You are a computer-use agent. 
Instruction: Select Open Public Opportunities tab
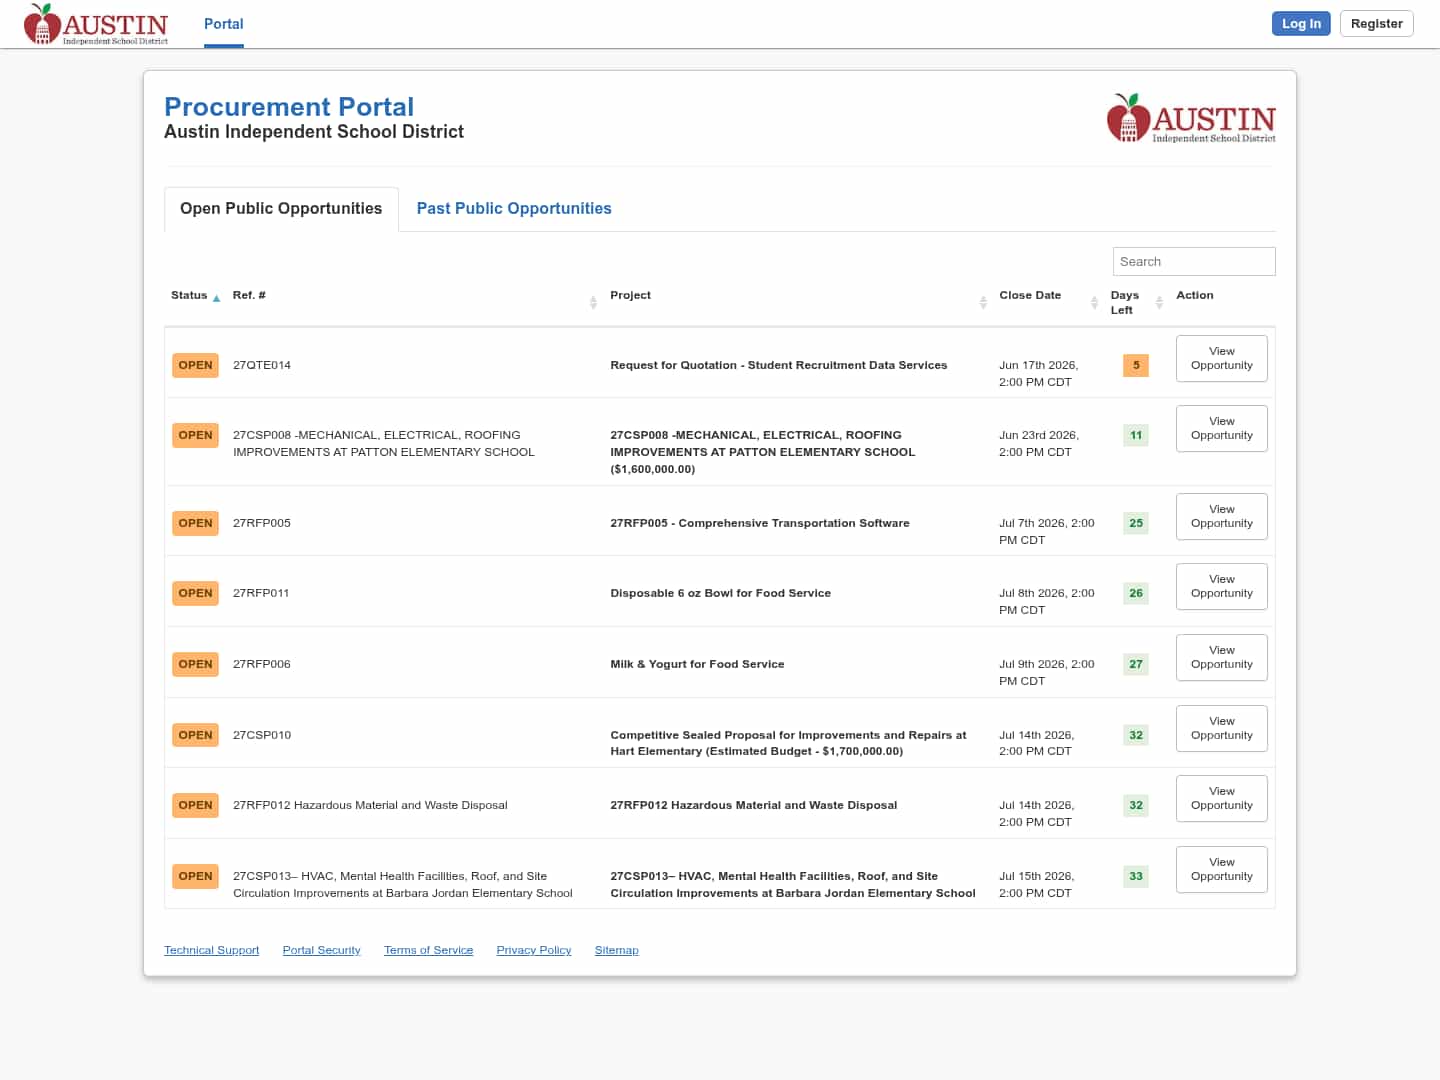coord(281,208)
